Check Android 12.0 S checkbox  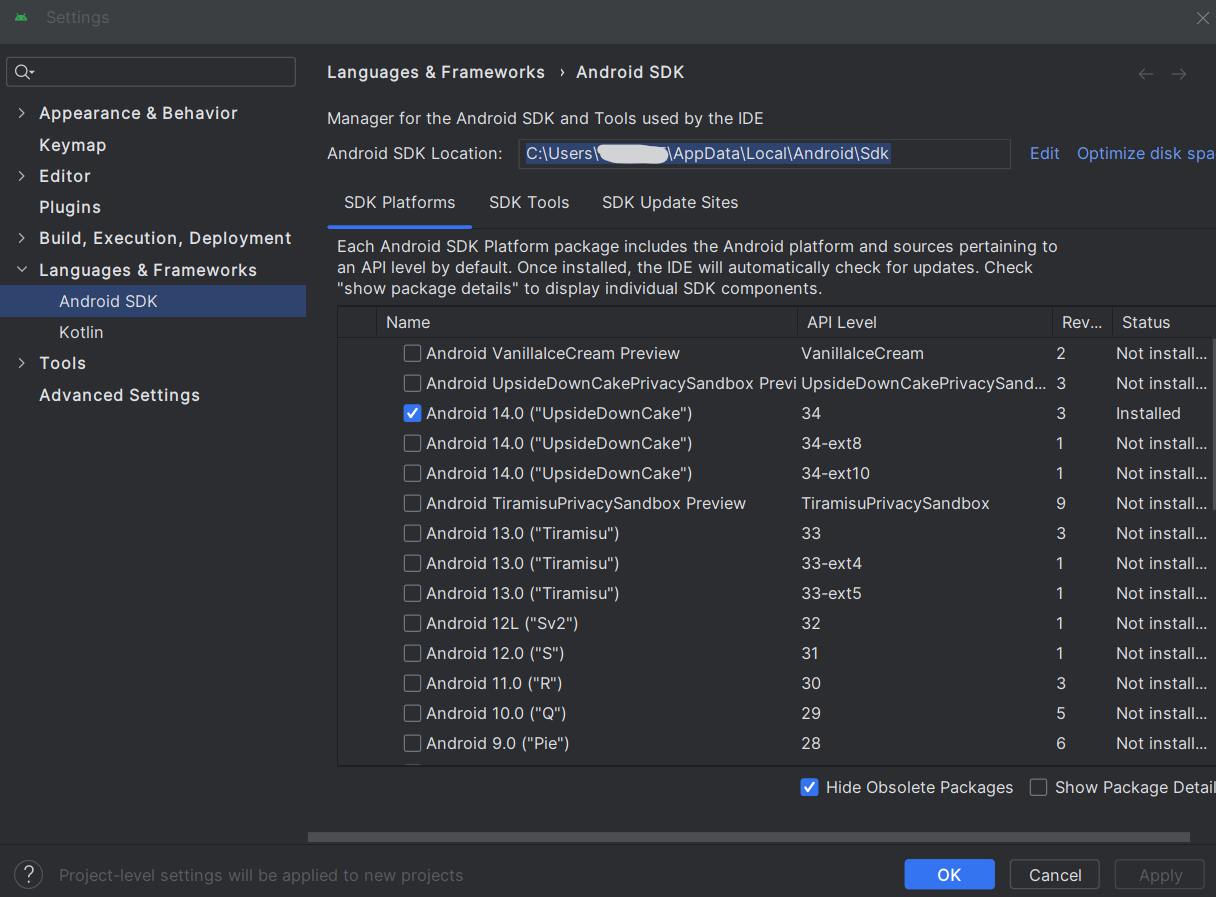[412, 653]
